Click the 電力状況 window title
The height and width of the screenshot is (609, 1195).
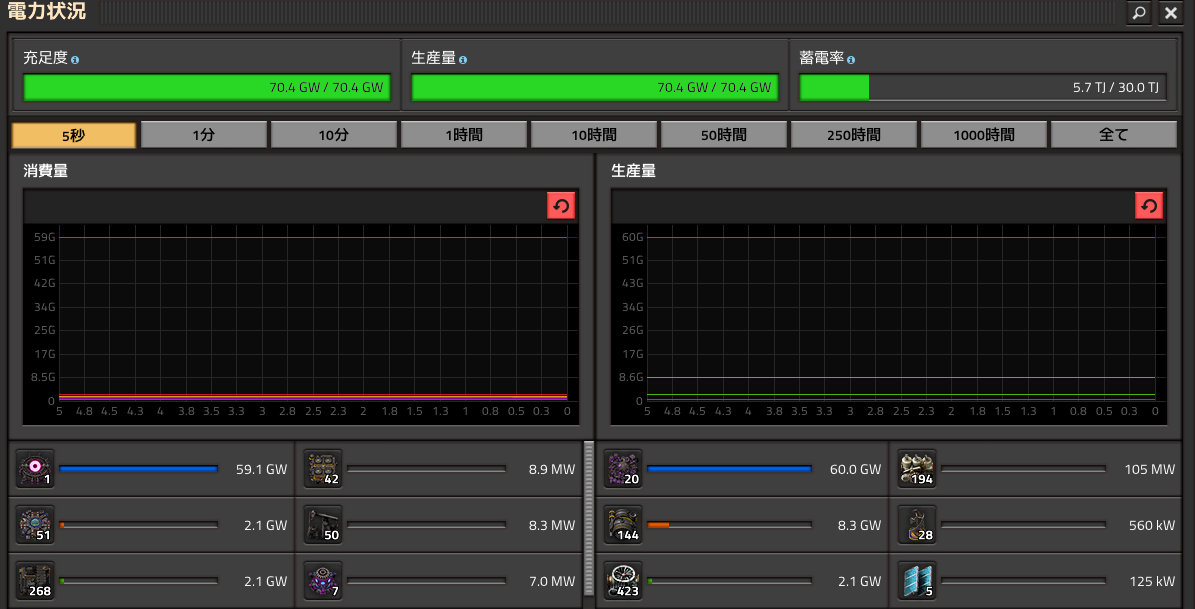(x=46, y=11)
